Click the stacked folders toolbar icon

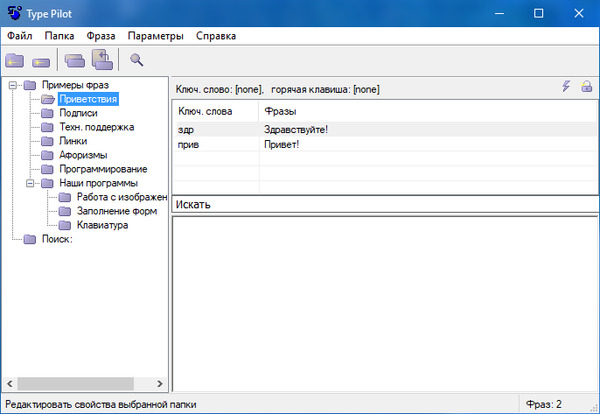click(x=75, y=60)
